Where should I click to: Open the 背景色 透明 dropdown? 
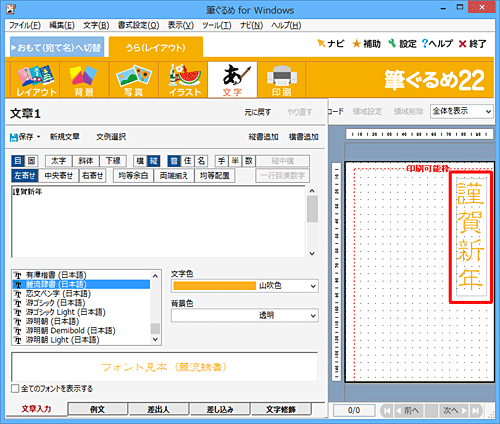(x=245, y=315)
